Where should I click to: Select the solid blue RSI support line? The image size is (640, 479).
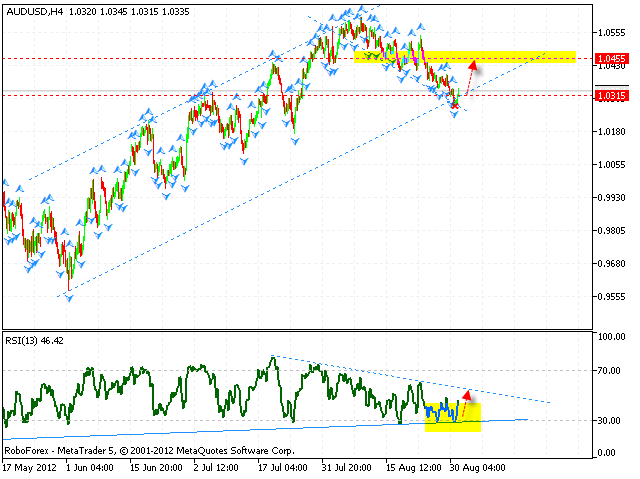point(200,431)
